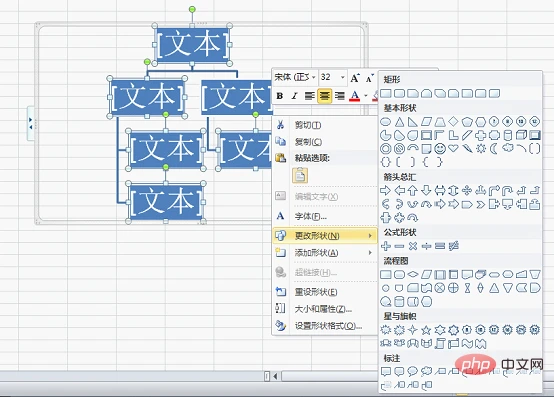Expand the SmartArt text pane tab
Viewport: 554px width, 397px height.
[x=31, y=123]
